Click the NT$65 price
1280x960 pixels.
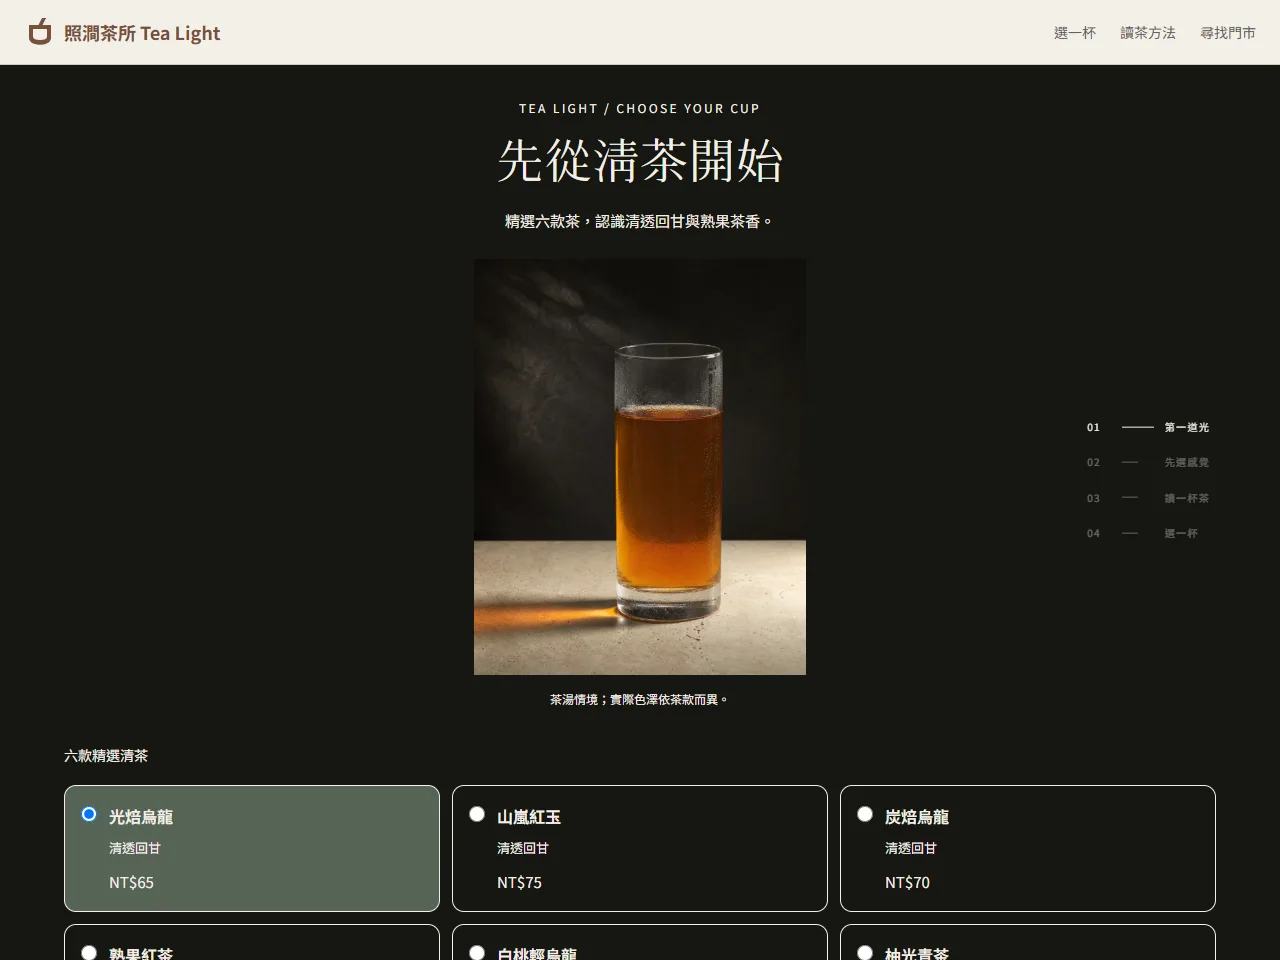(x=131, y=882)
